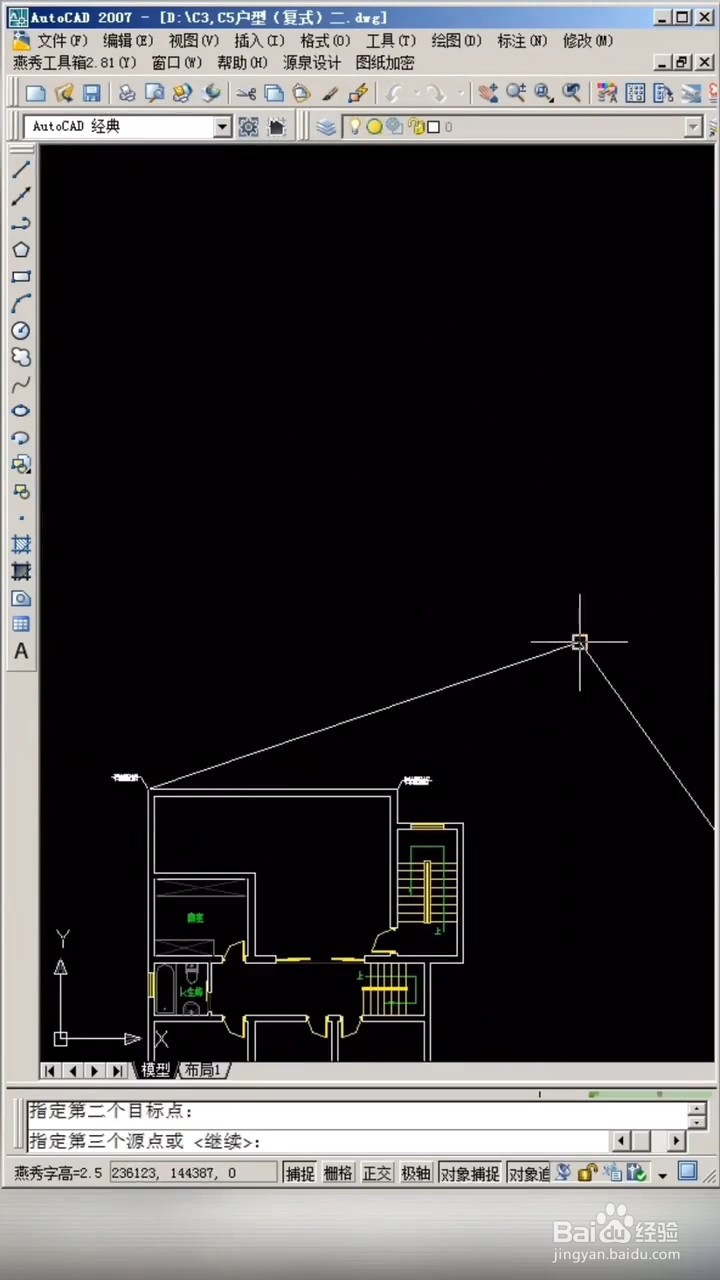This screenshot has width=720, height=1280.
Task: Select the Line tool in draw toolbar
Action: (21, 169)
